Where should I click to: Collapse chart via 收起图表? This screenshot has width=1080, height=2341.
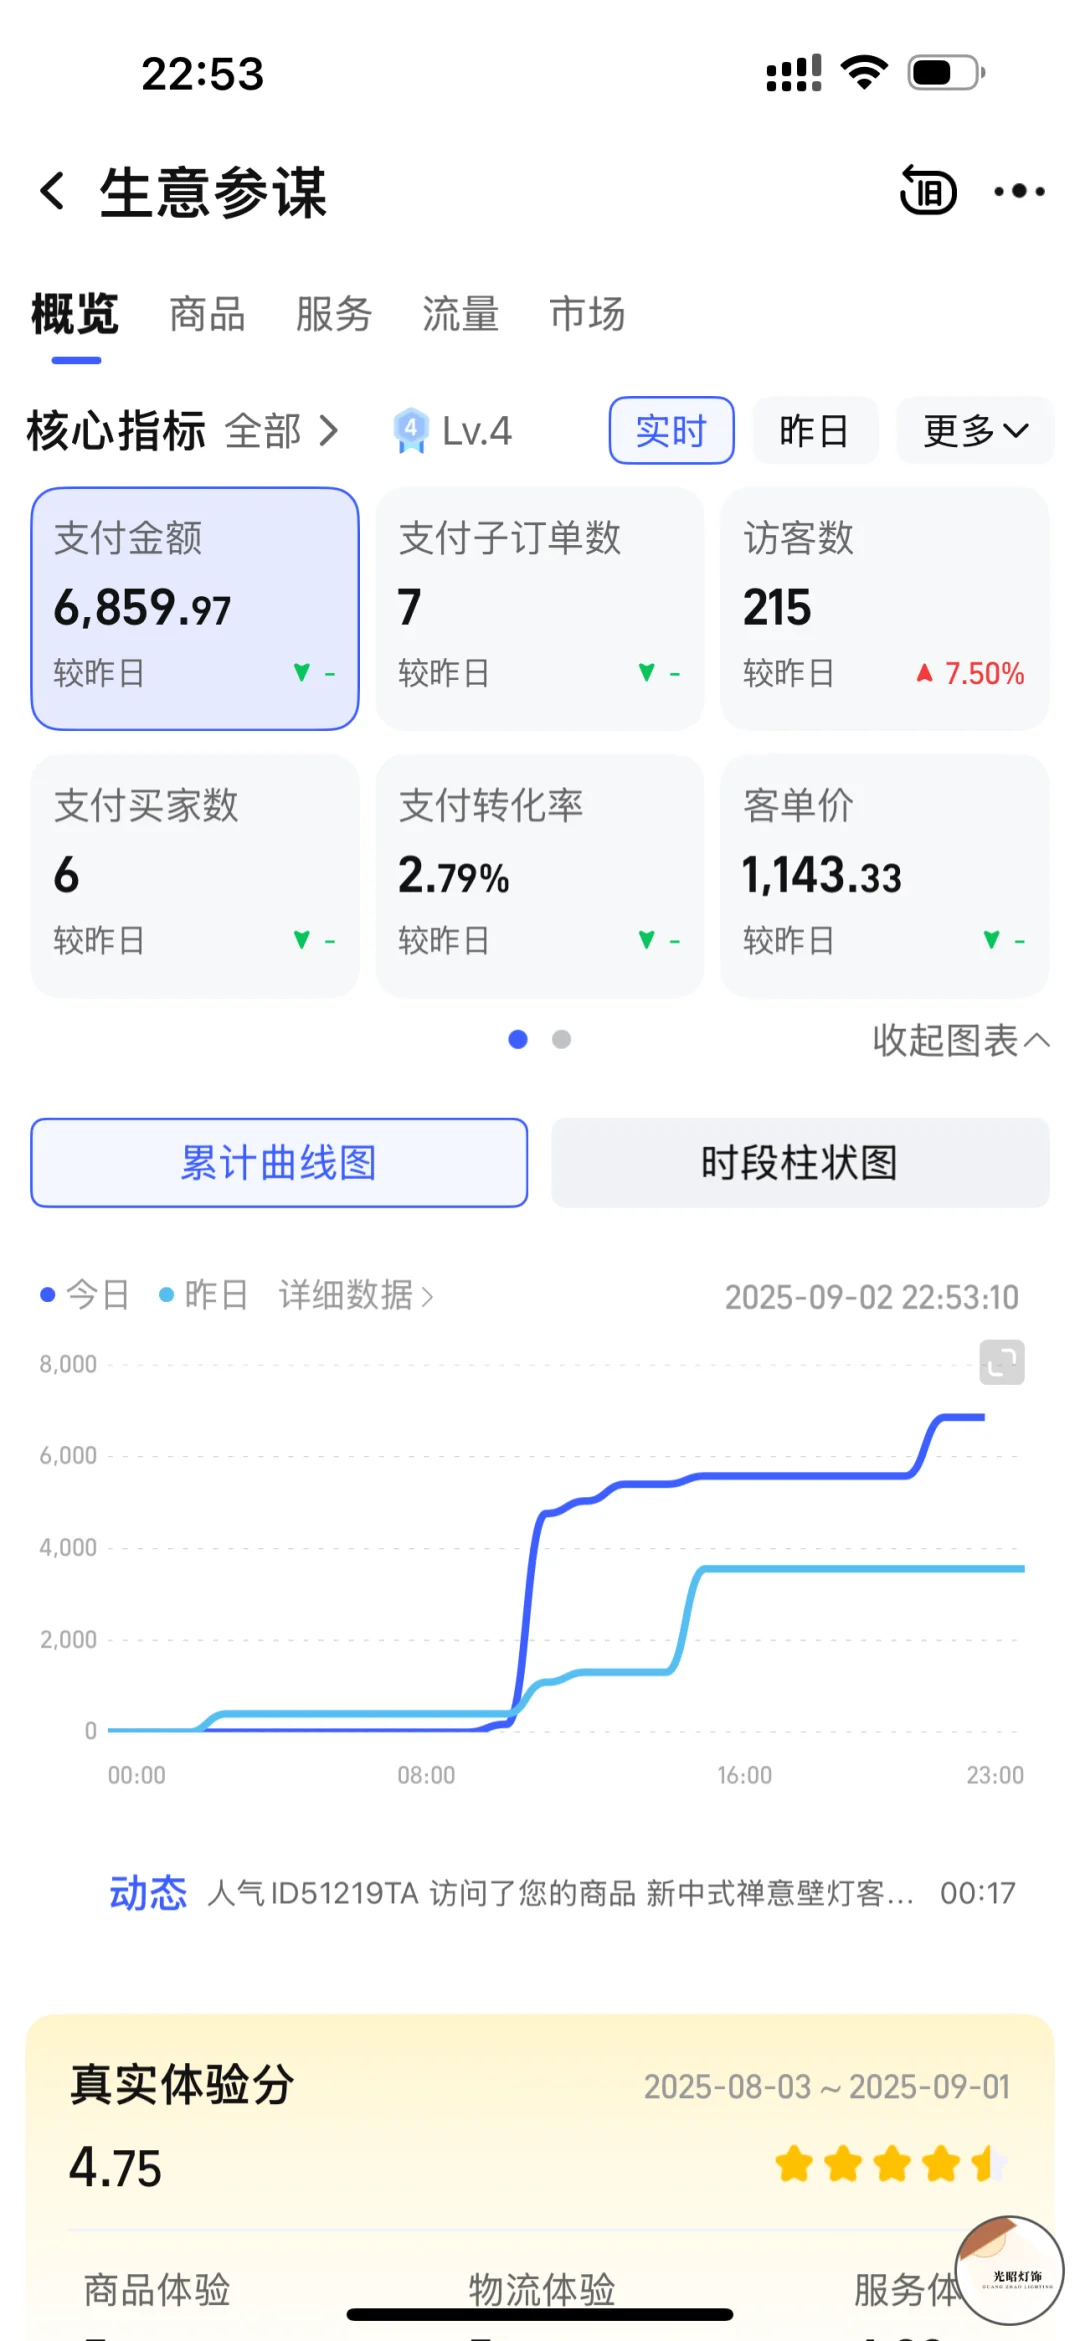click(961, 1040)
